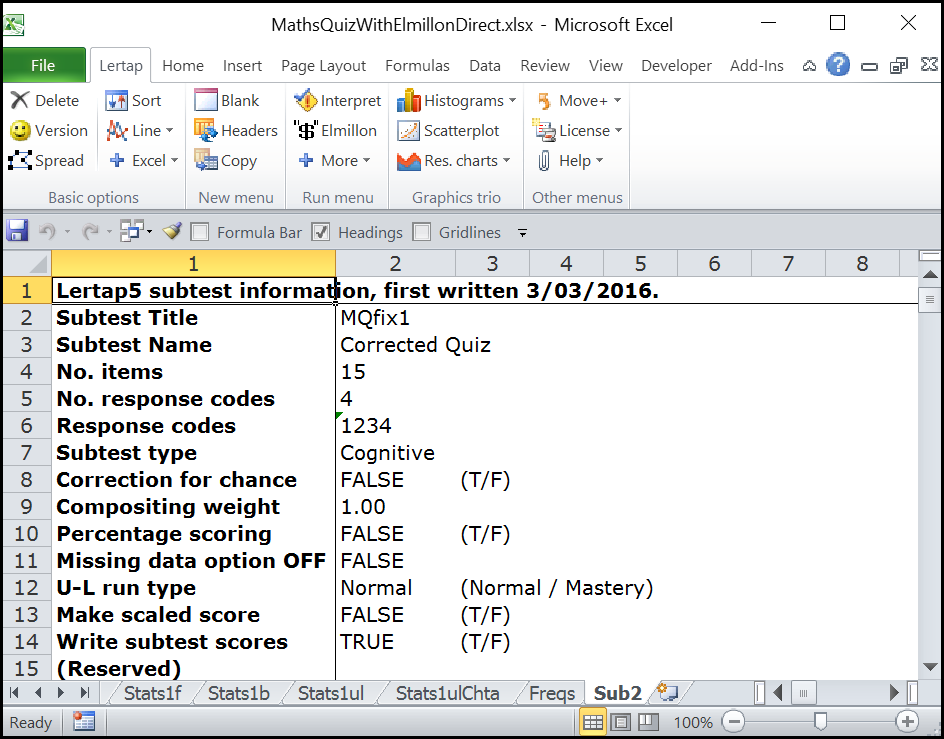Click the Excel application icon in title bar
Viewport: 944px width, 739px height.
(13, 25)
